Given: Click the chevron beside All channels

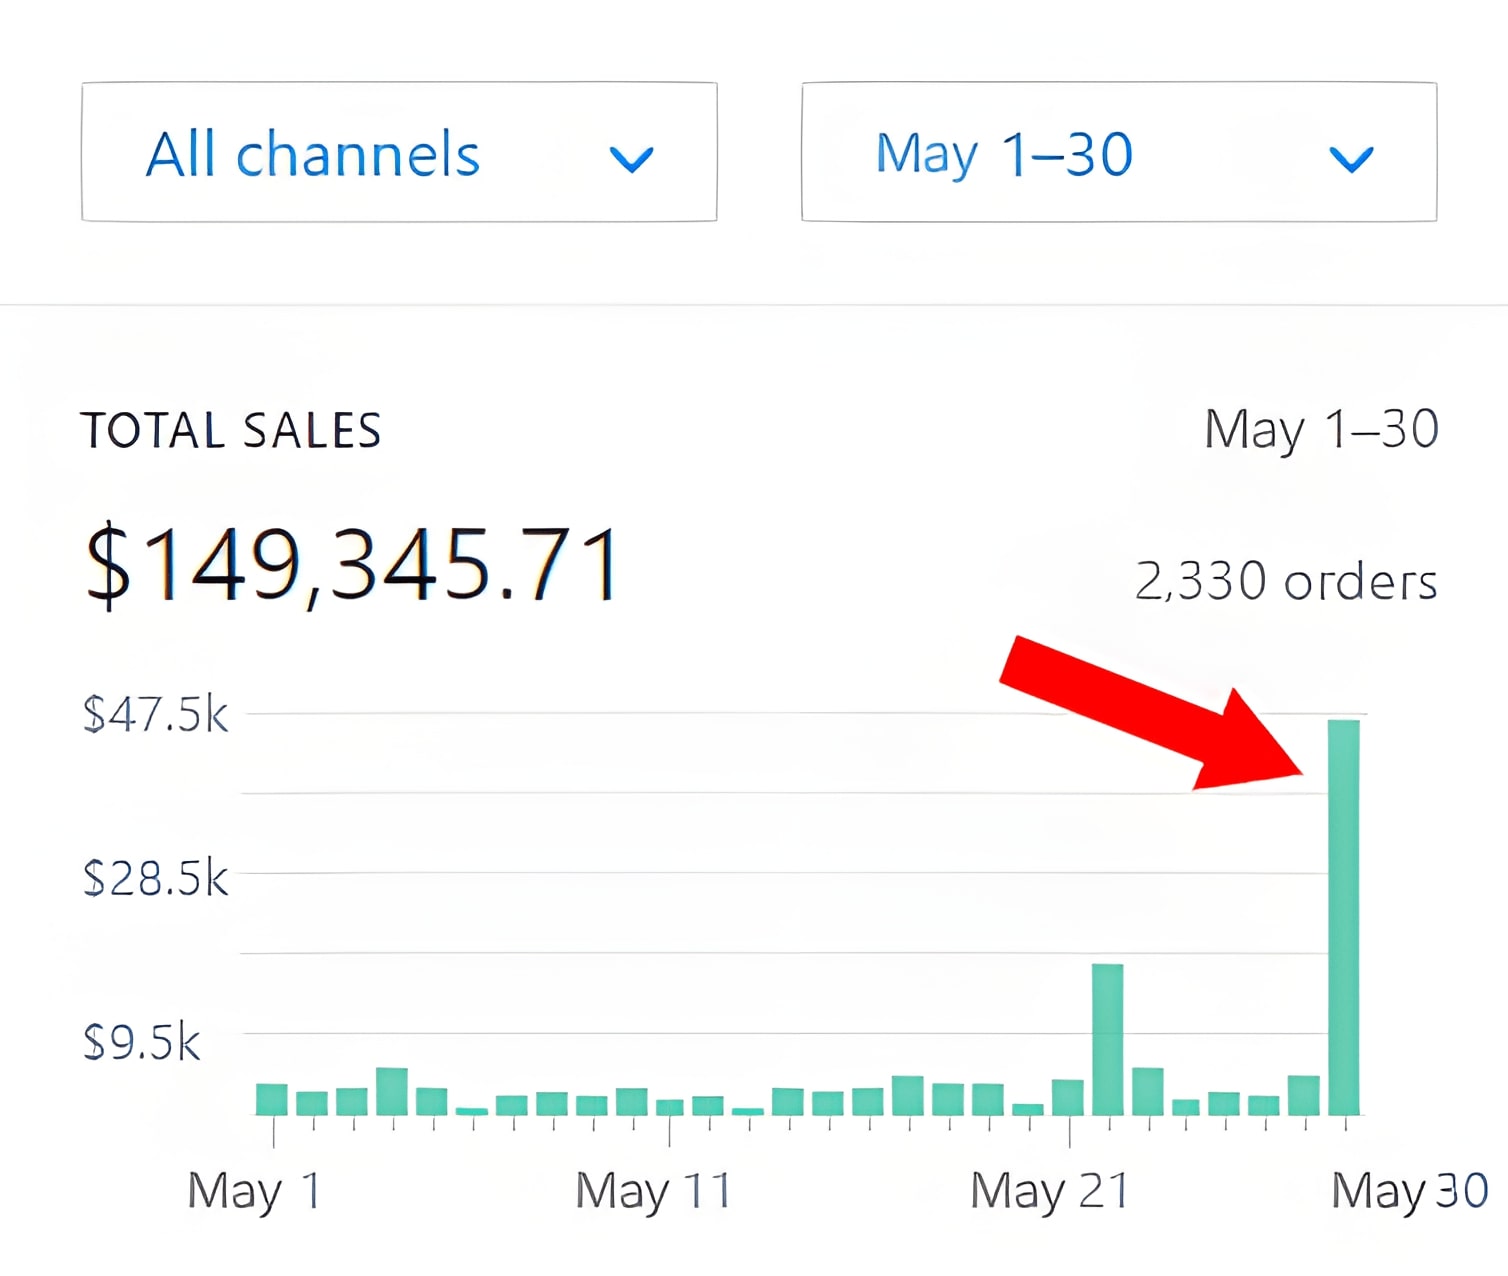Looking at the screenshot, I should click(631, 158).
